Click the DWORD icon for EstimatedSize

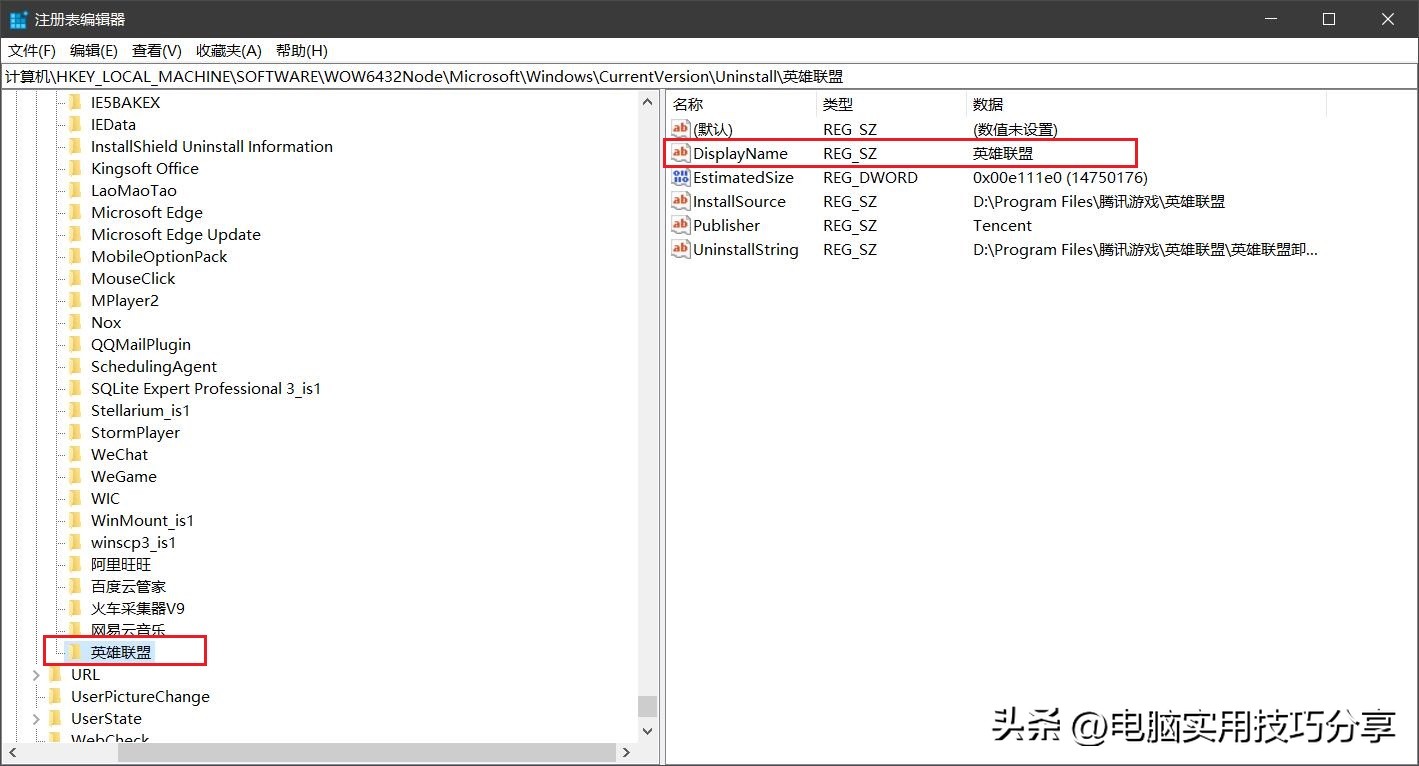click(x=681, y=177)
